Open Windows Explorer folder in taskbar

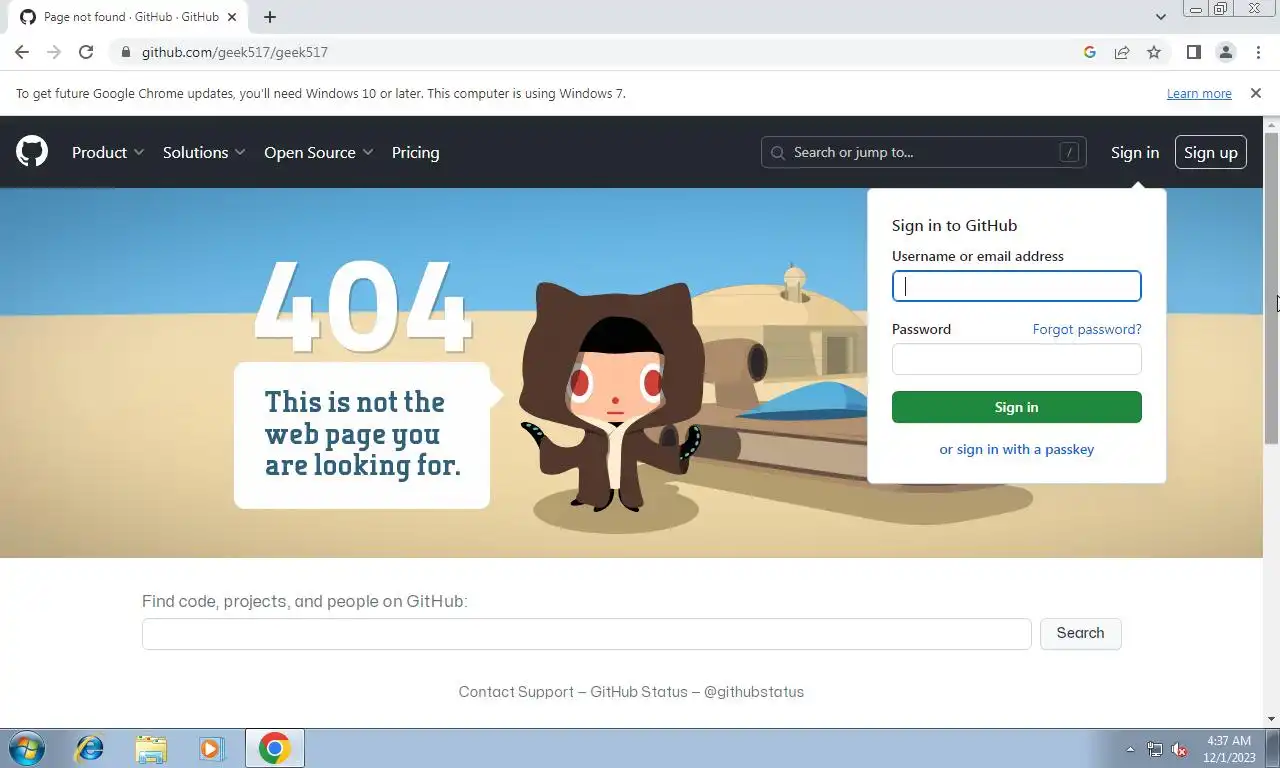click(151, 748)
